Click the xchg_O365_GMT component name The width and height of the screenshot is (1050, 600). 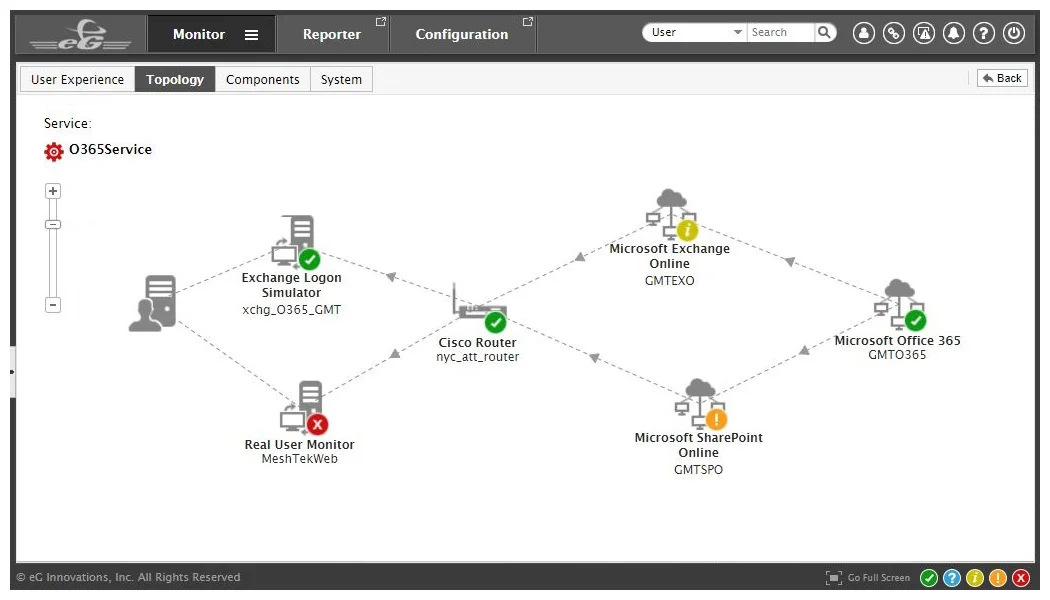click(291, 310)
